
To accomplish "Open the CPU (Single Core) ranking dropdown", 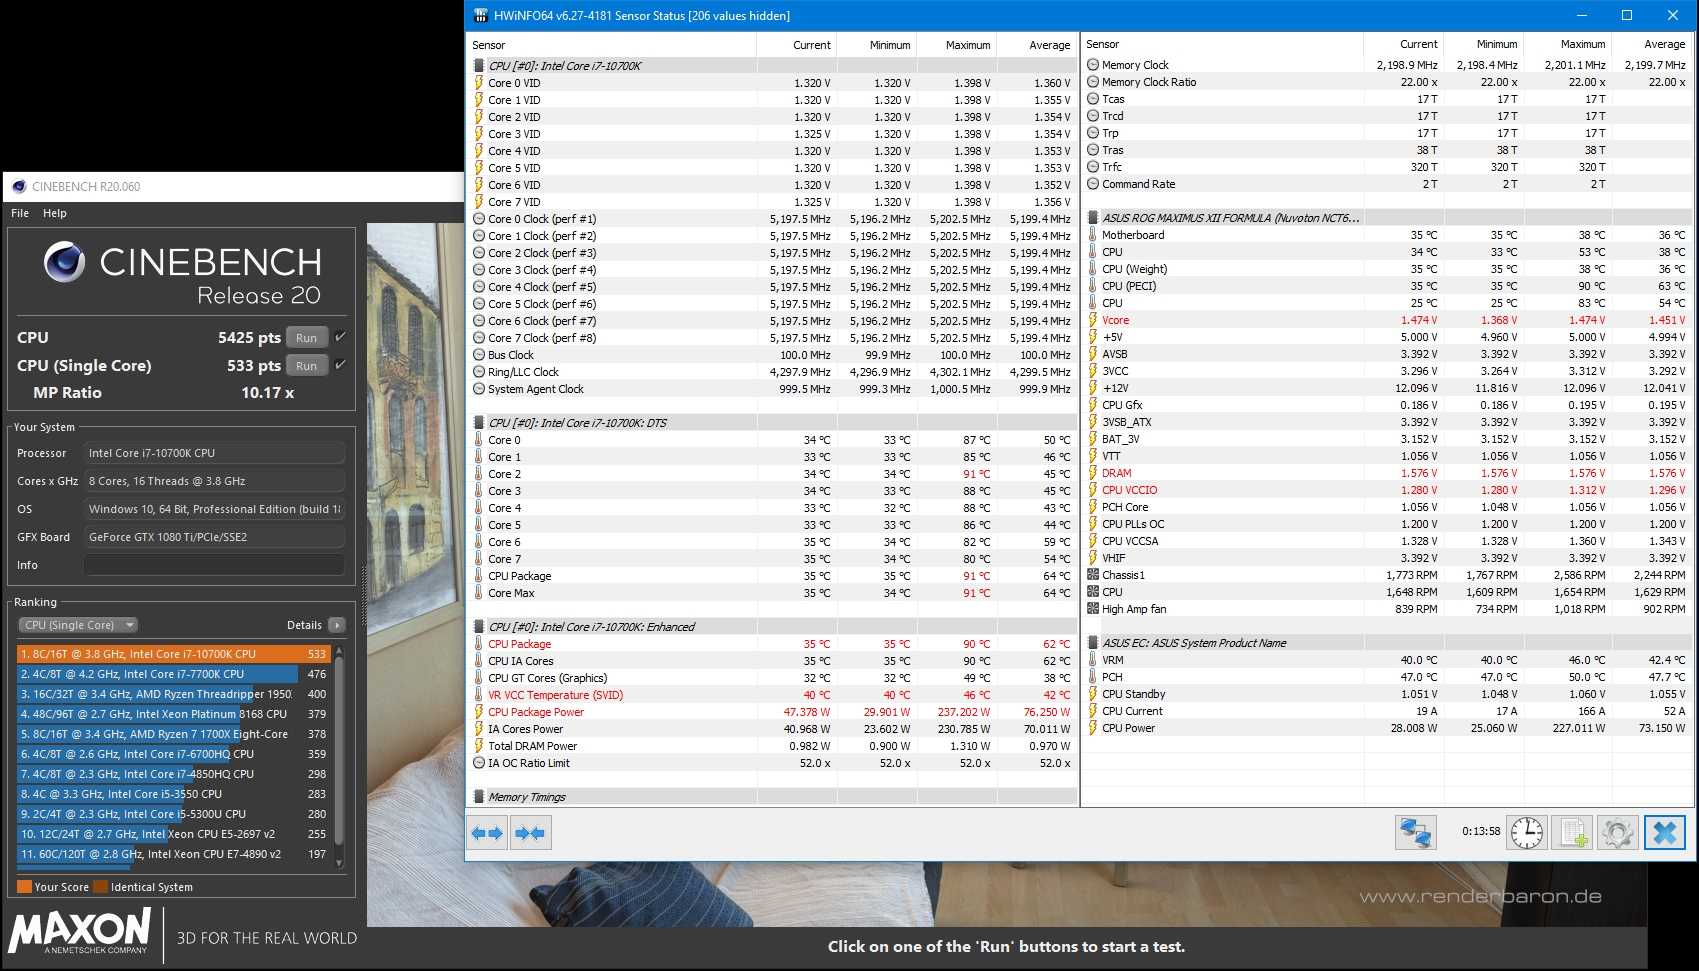I will coord(78,625).
